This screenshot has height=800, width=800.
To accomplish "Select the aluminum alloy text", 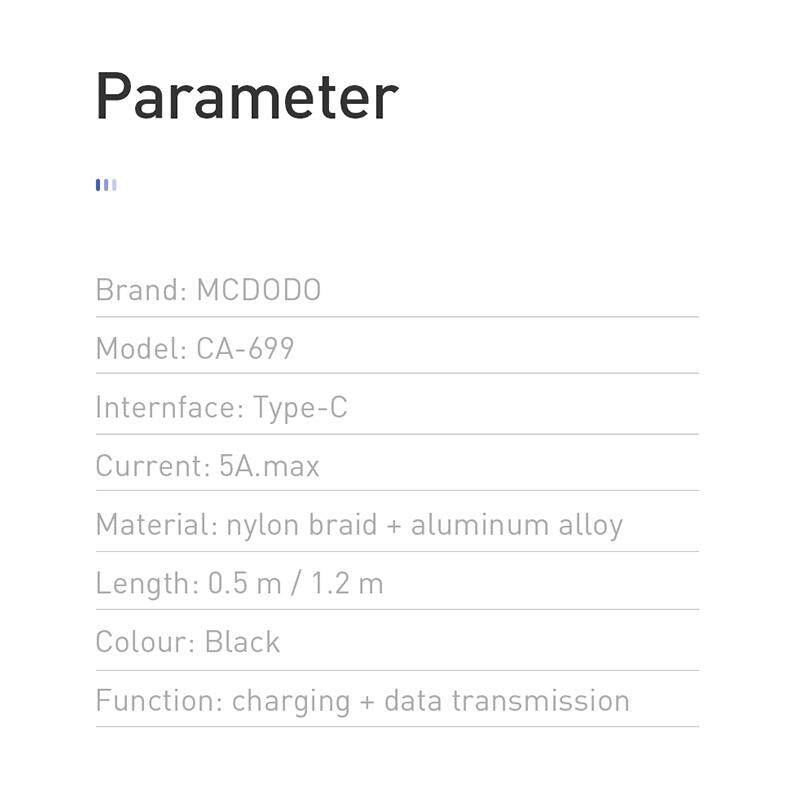I will click(x=517, y=525).
